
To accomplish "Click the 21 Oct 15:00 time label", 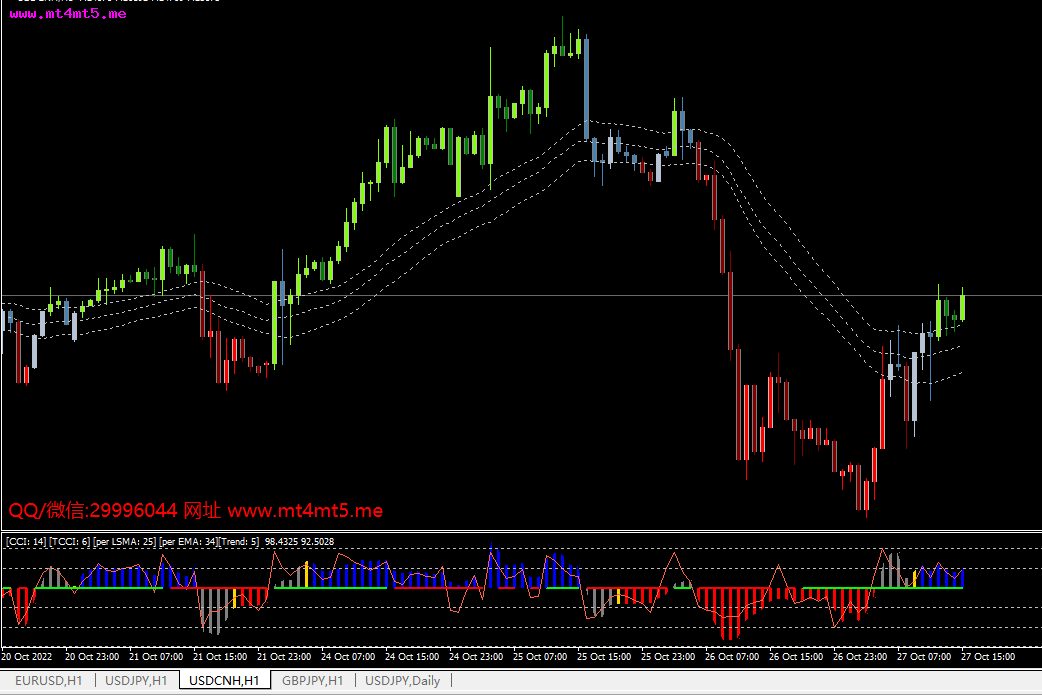I will click(x=219, y=657).
